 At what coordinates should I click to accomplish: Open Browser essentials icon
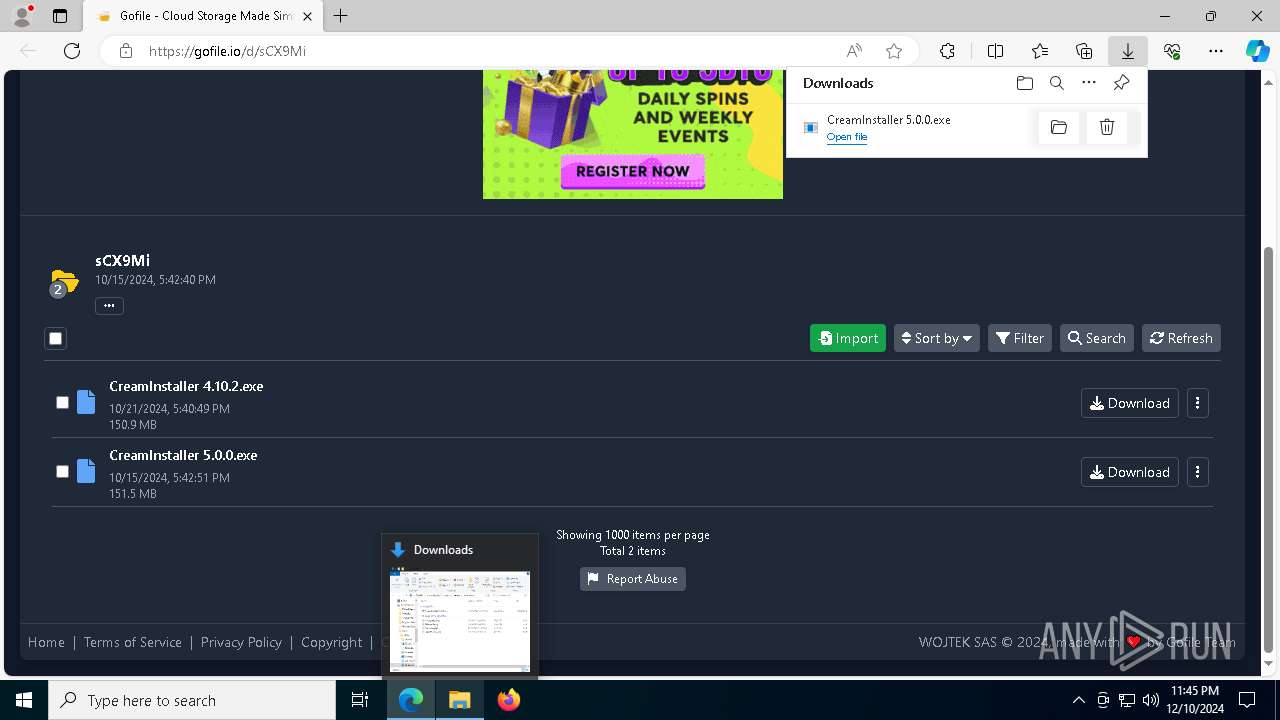(x=1172, y=51)
